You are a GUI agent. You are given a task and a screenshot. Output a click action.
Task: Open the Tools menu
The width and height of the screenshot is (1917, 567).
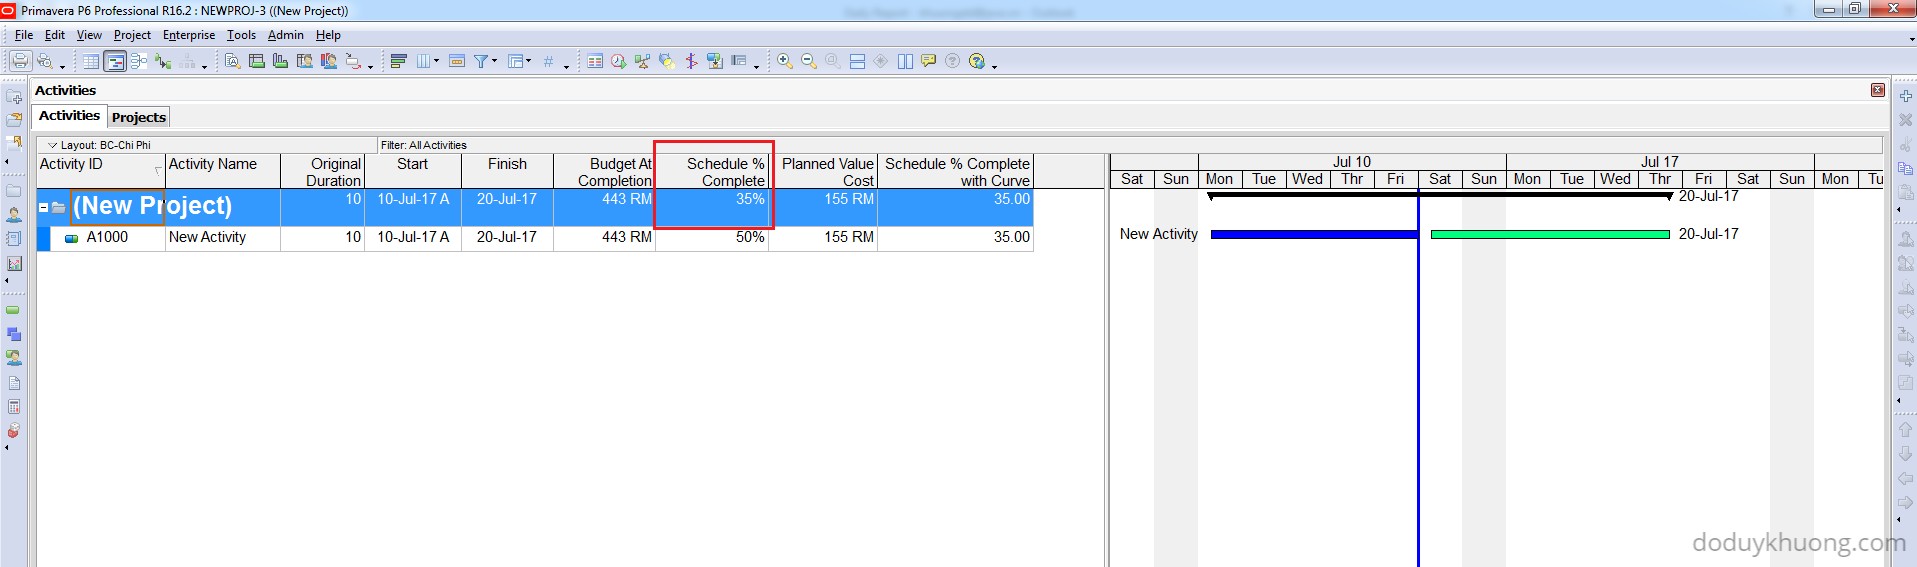[x=241, y=35]
